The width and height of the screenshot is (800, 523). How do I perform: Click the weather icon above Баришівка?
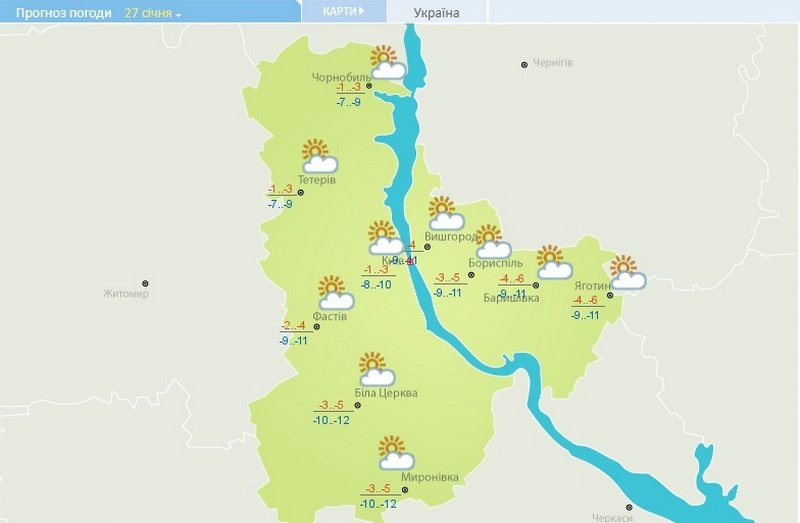click(x=555, y=262)
